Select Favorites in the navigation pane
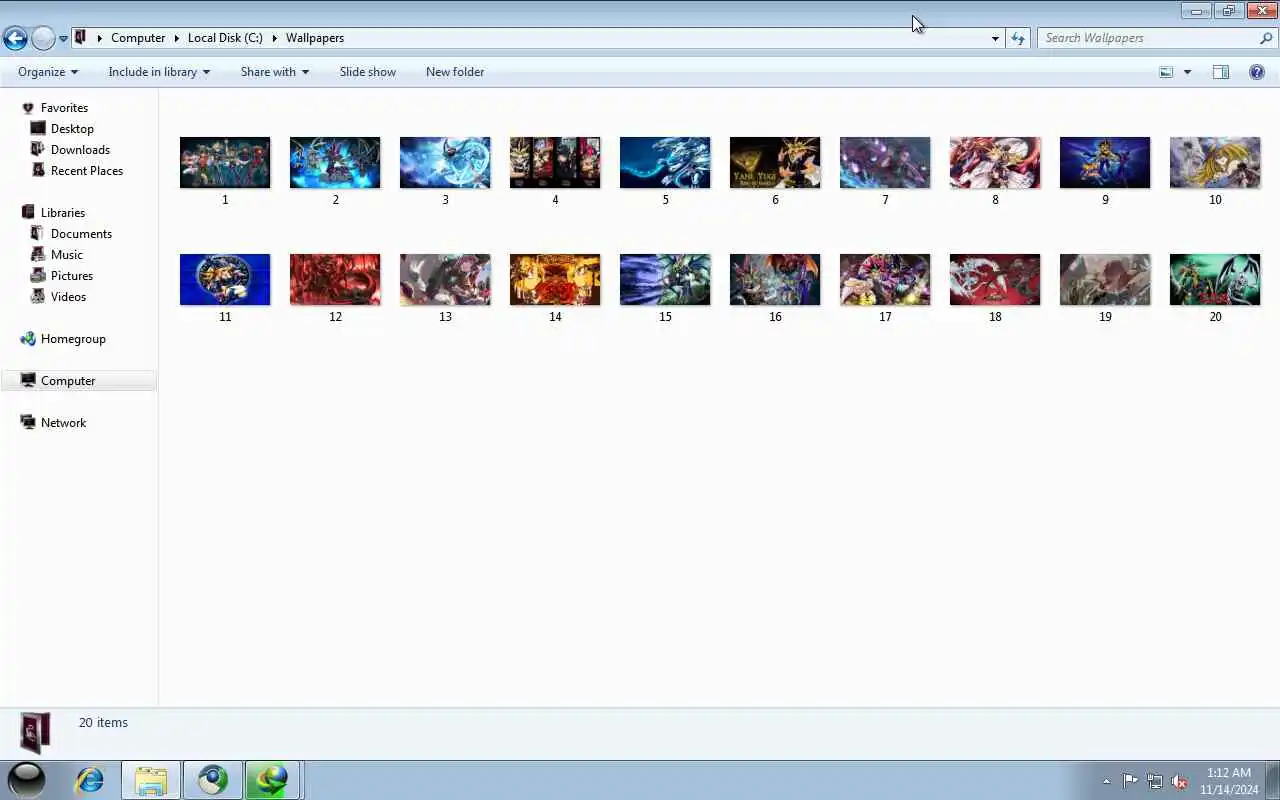This screenshot has height=800, width=1280. [x=64, y=108]
